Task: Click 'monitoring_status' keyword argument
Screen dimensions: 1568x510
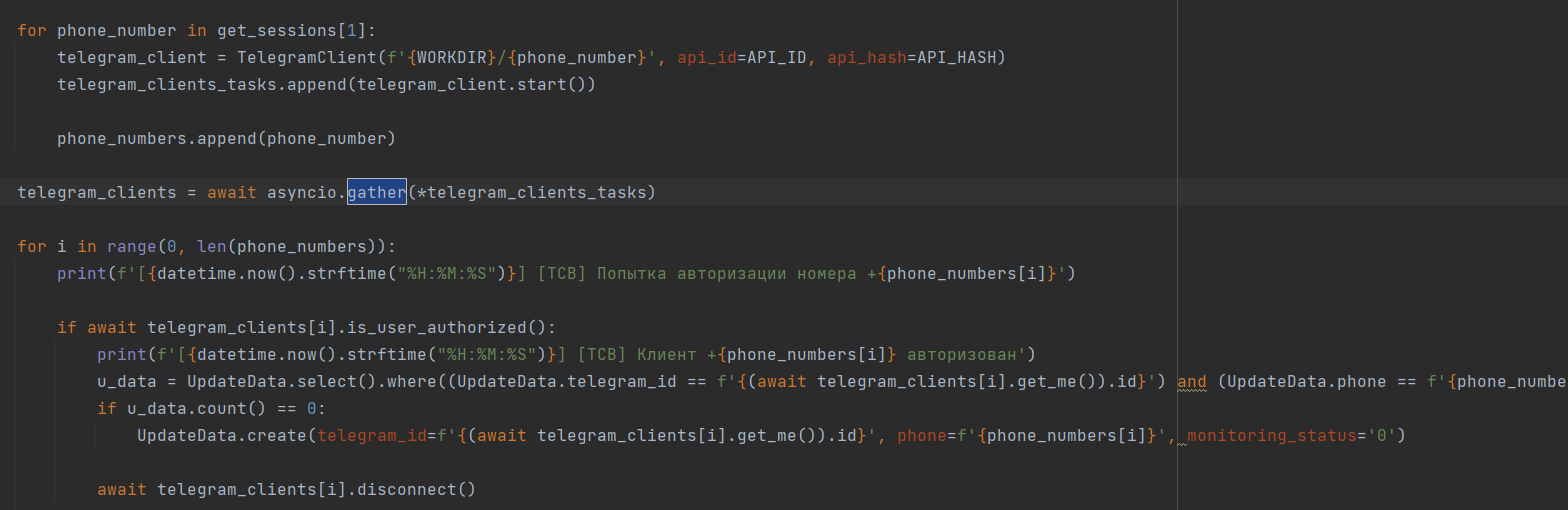Action: pyautogui.click(x=1272, y=435)
